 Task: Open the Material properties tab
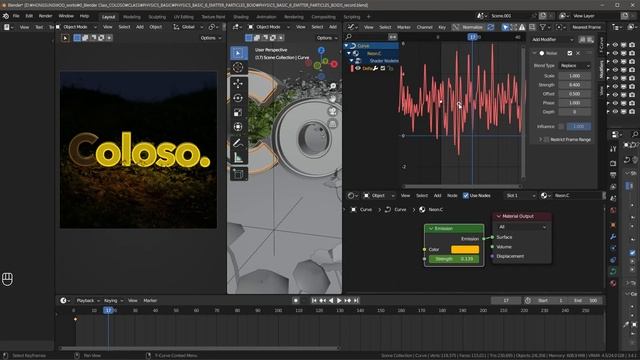pyautogui.click(x=613, y=283)
